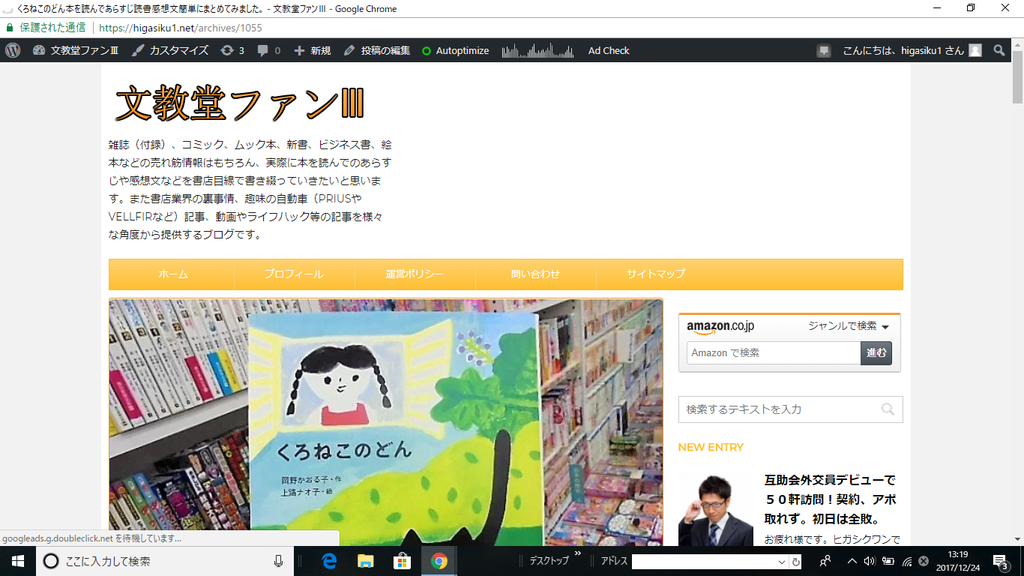Open Microsoft Store from the taskbar
Screen dimensions: 1024x576
(x=402, y=561)
